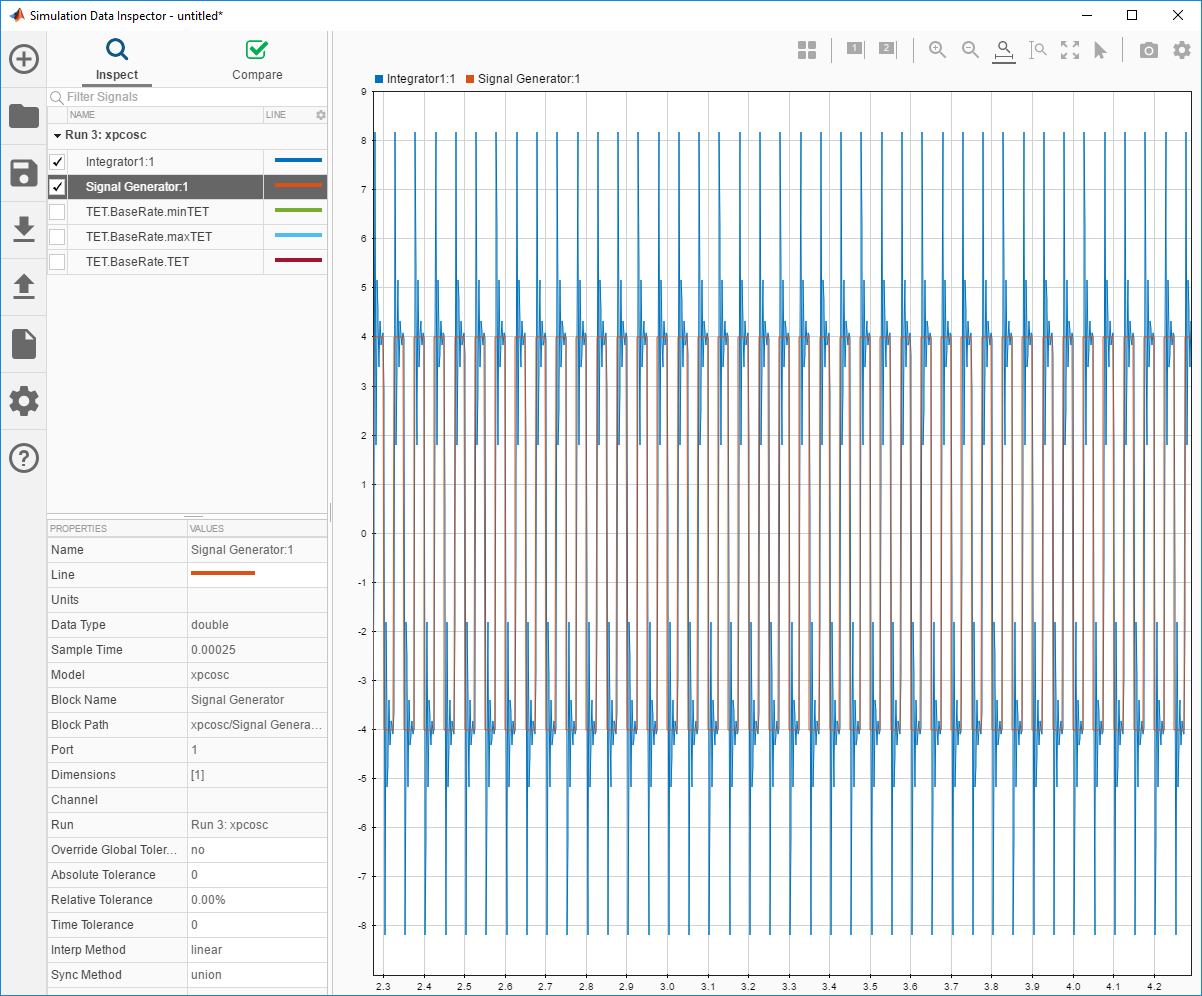Collapse the Run 3: xpcosc tree node
This screenshot has height=996, width=1202.
57,135
